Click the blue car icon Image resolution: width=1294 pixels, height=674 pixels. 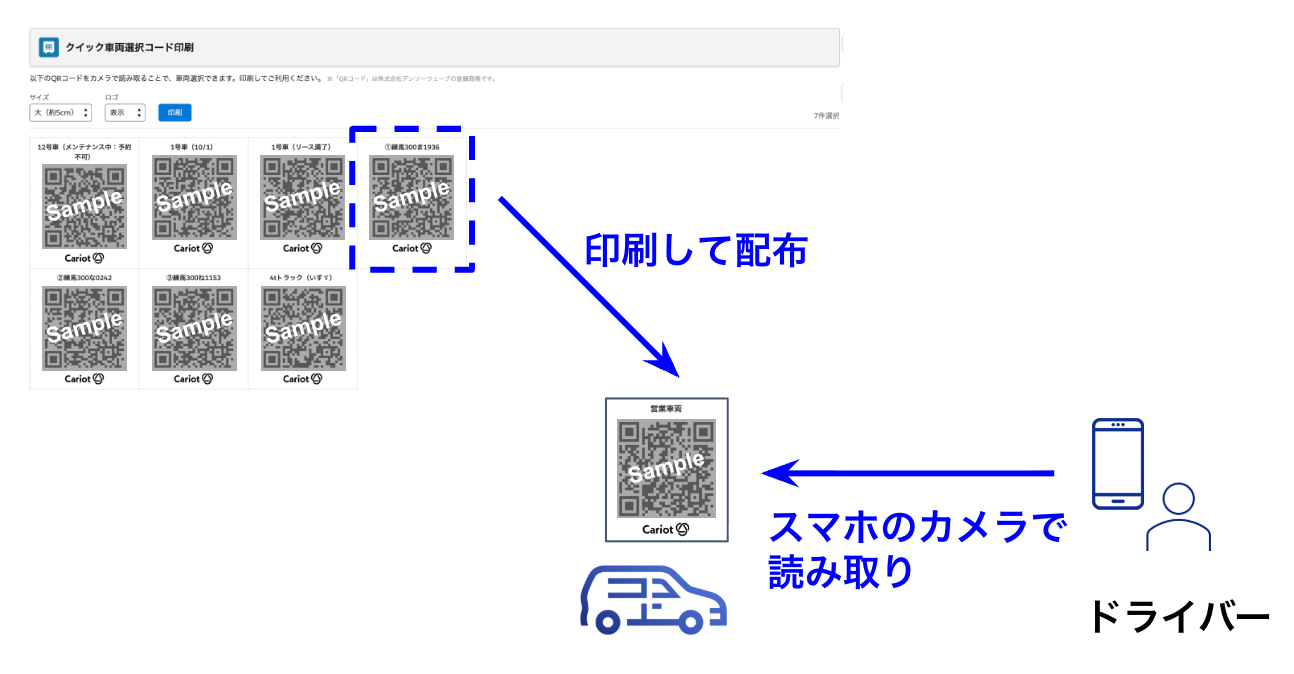point(654,600)
